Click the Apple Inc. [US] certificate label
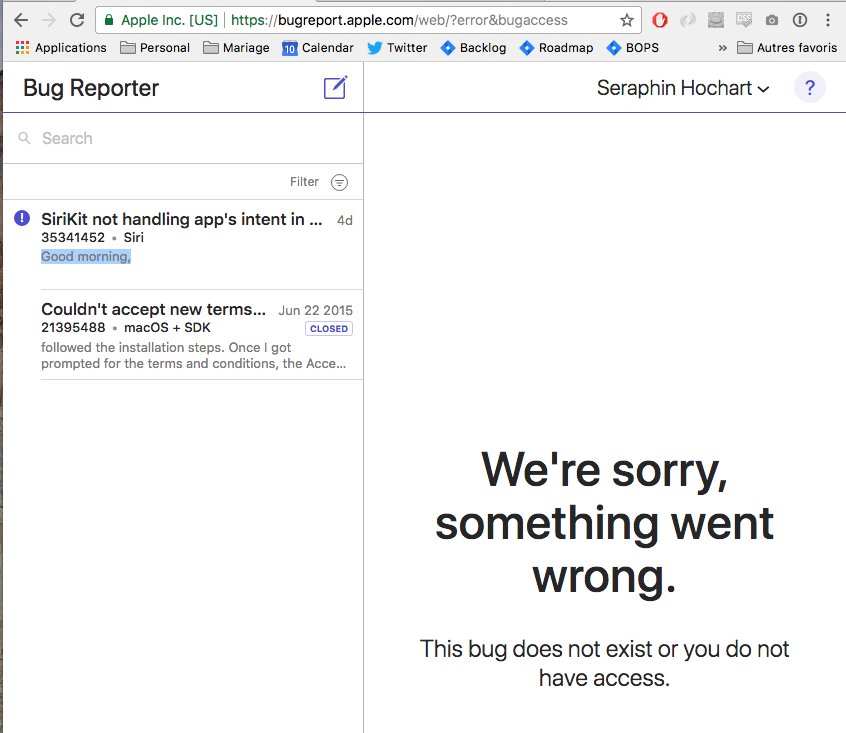Screen dimensions: 846x733 pyautogui.click(x=169, y=20)
